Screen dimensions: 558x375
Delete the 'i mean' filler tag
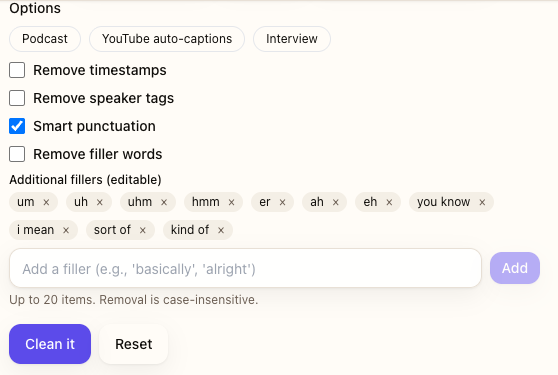coord(66,230)
